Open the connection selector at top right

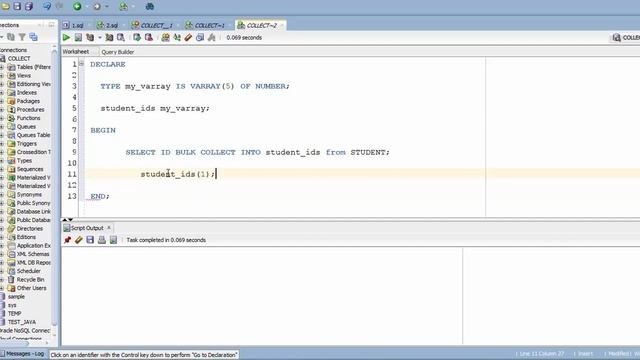click(x=625, y=38)
